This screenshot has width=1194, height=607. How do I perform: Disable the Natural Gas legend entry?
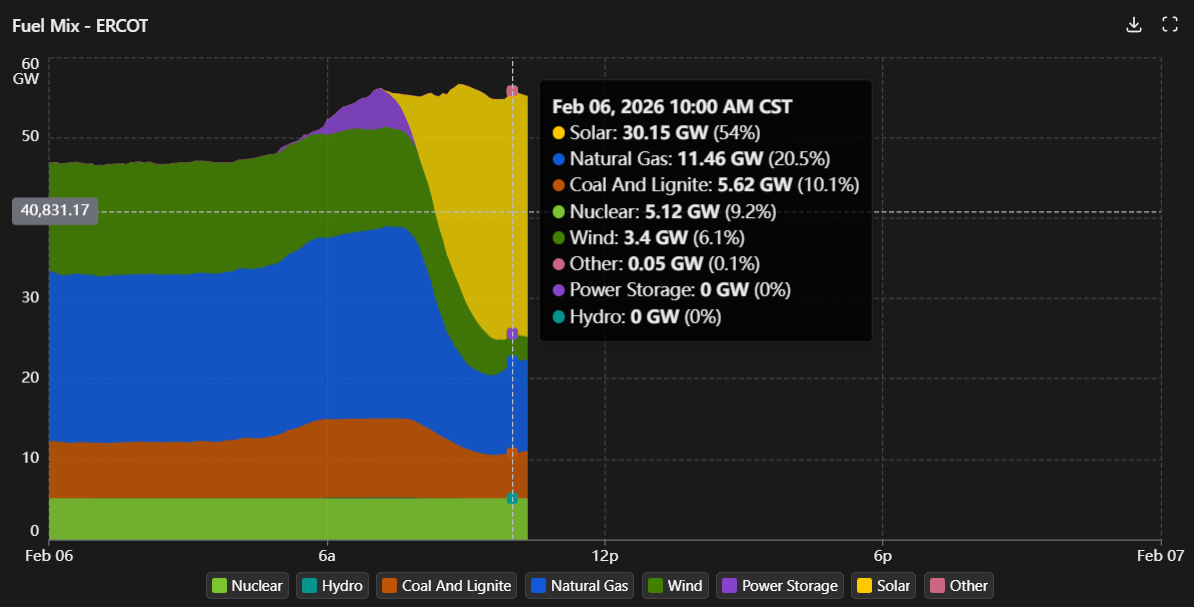580,586
